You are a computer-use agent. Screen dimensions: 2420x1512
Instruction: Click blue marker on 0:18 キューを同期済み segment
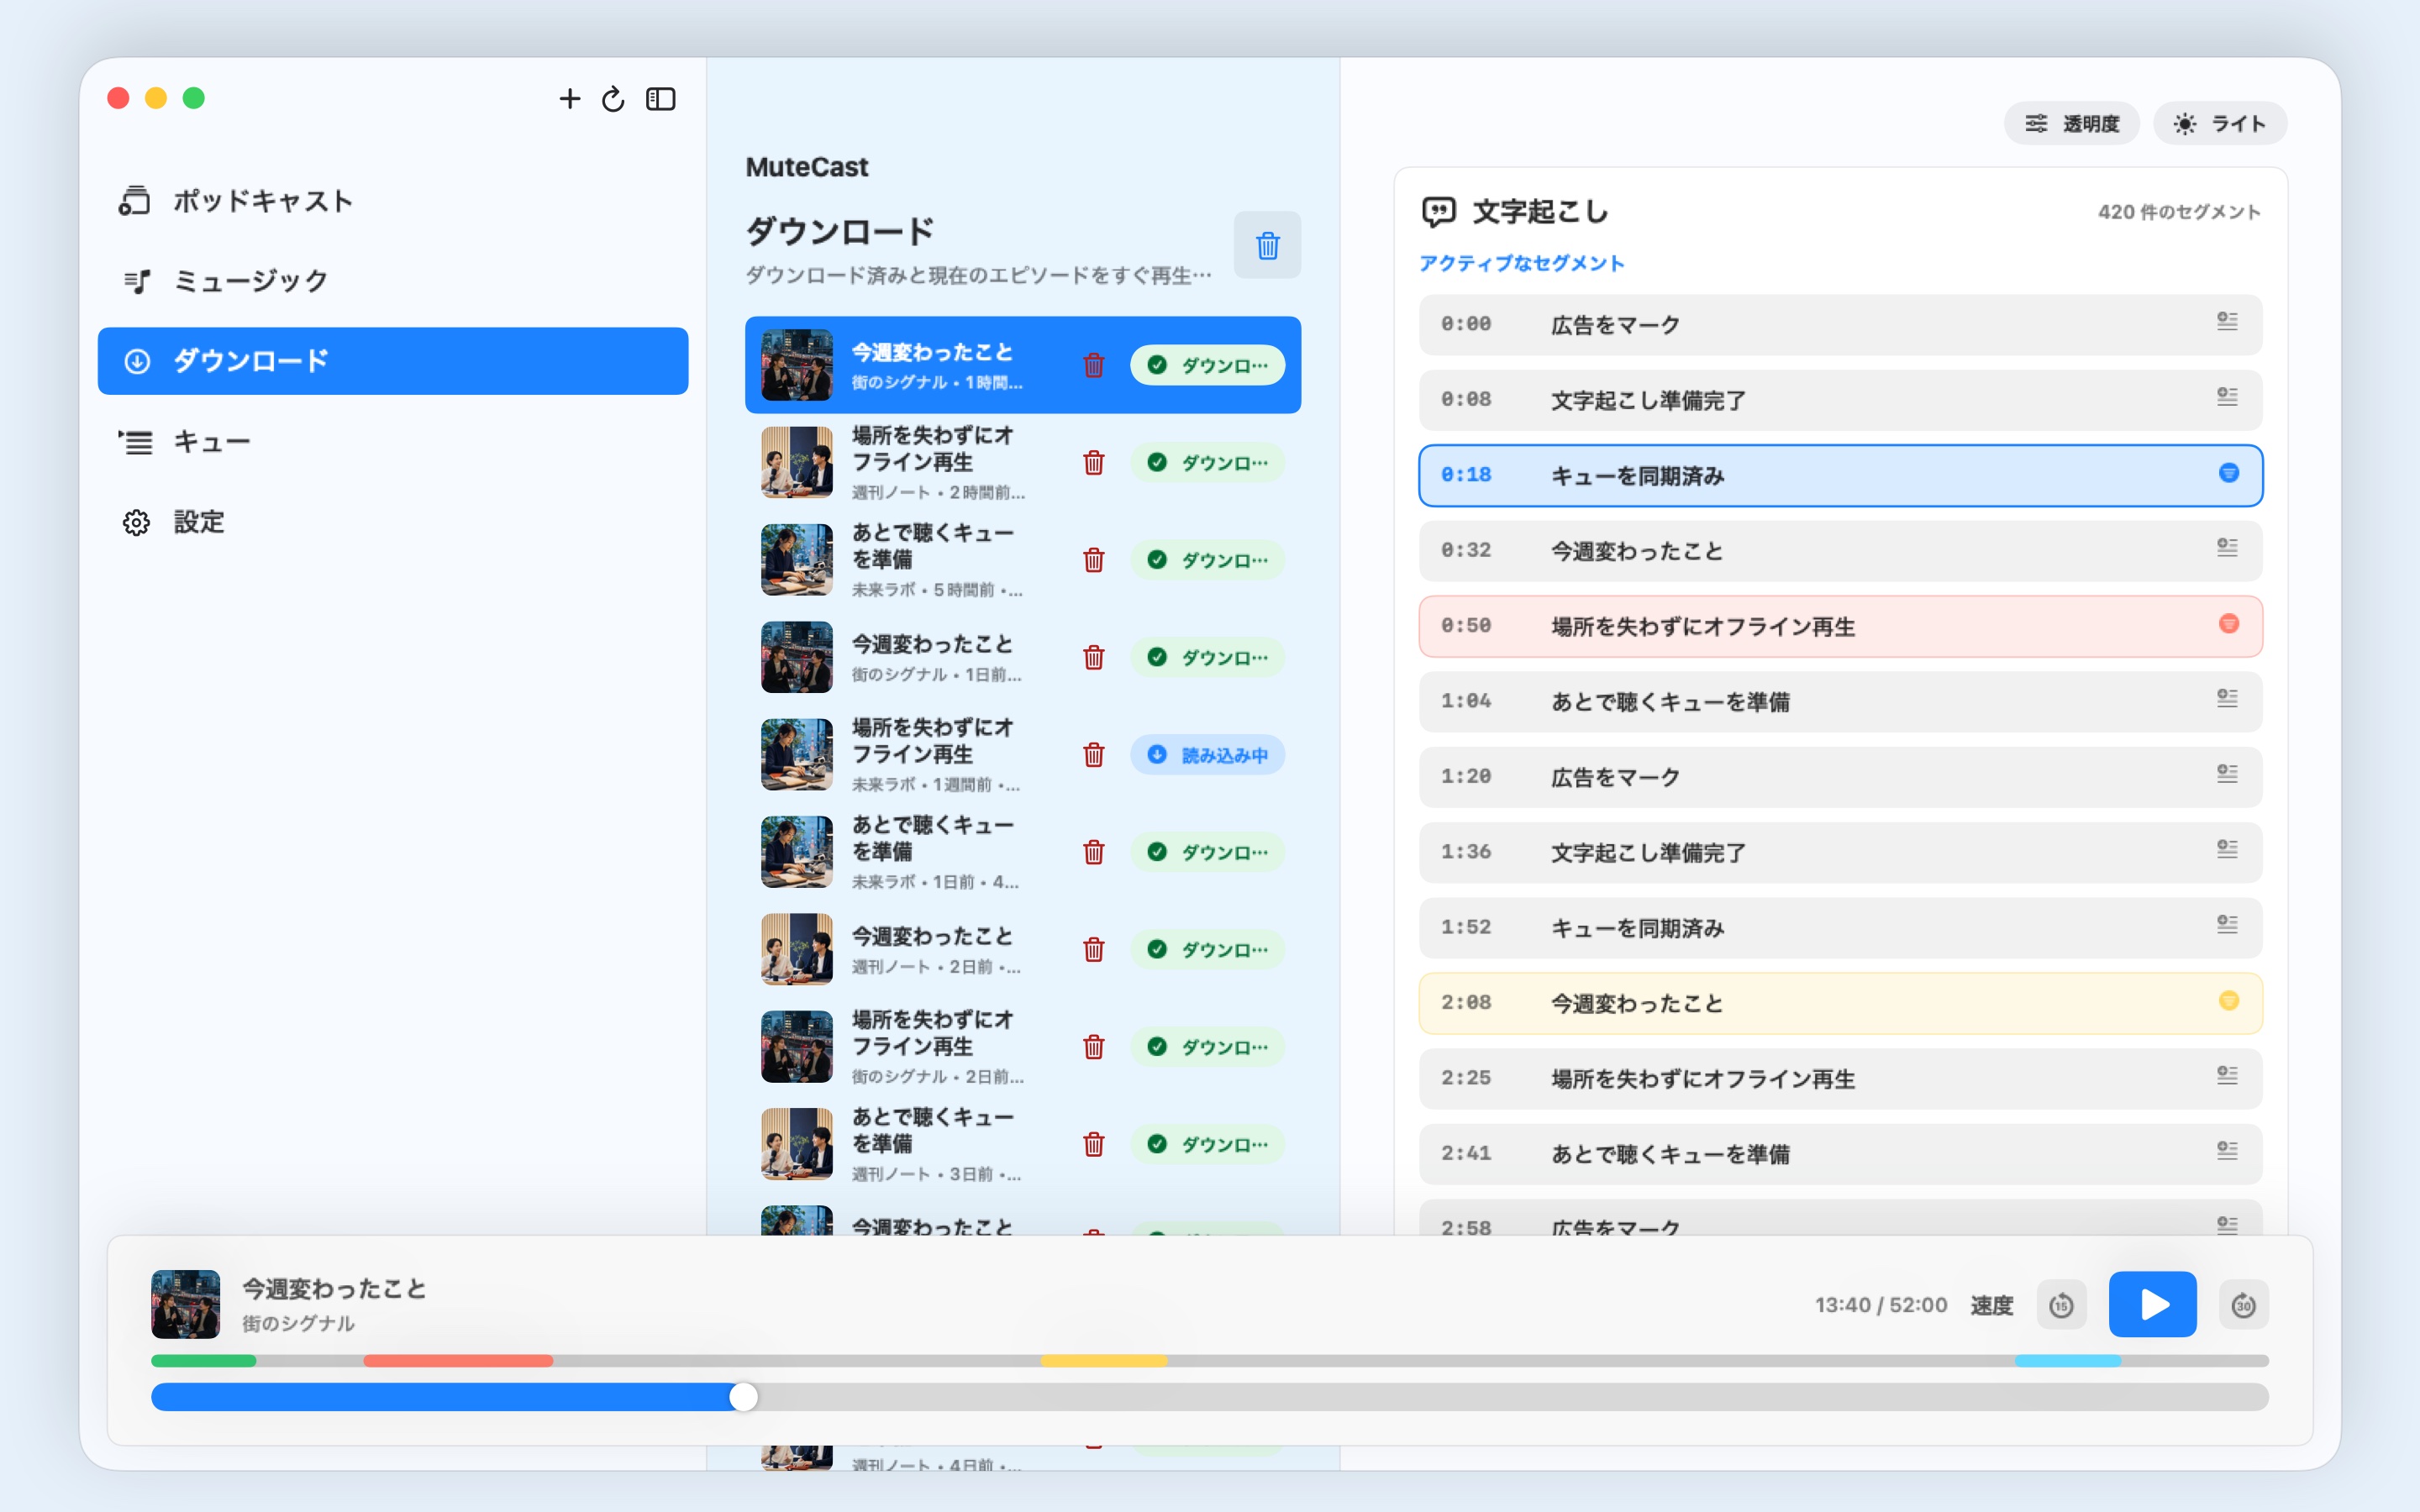click(2228, 473)
